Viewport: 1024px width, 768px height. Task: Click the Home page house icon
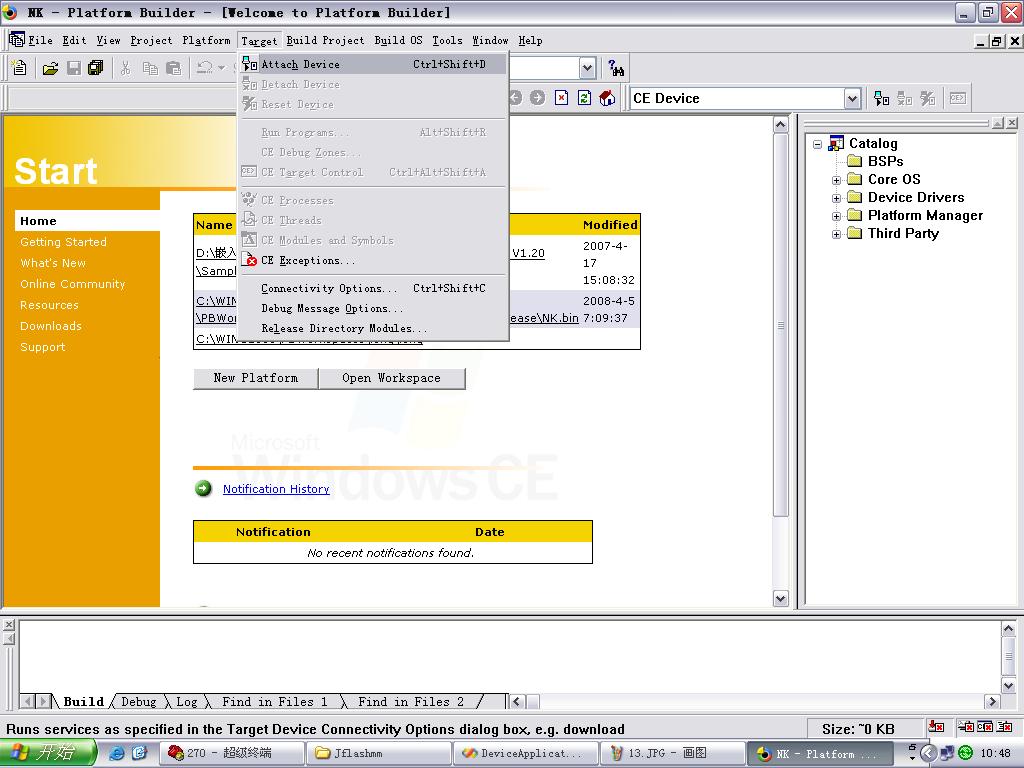click(607, 98)
